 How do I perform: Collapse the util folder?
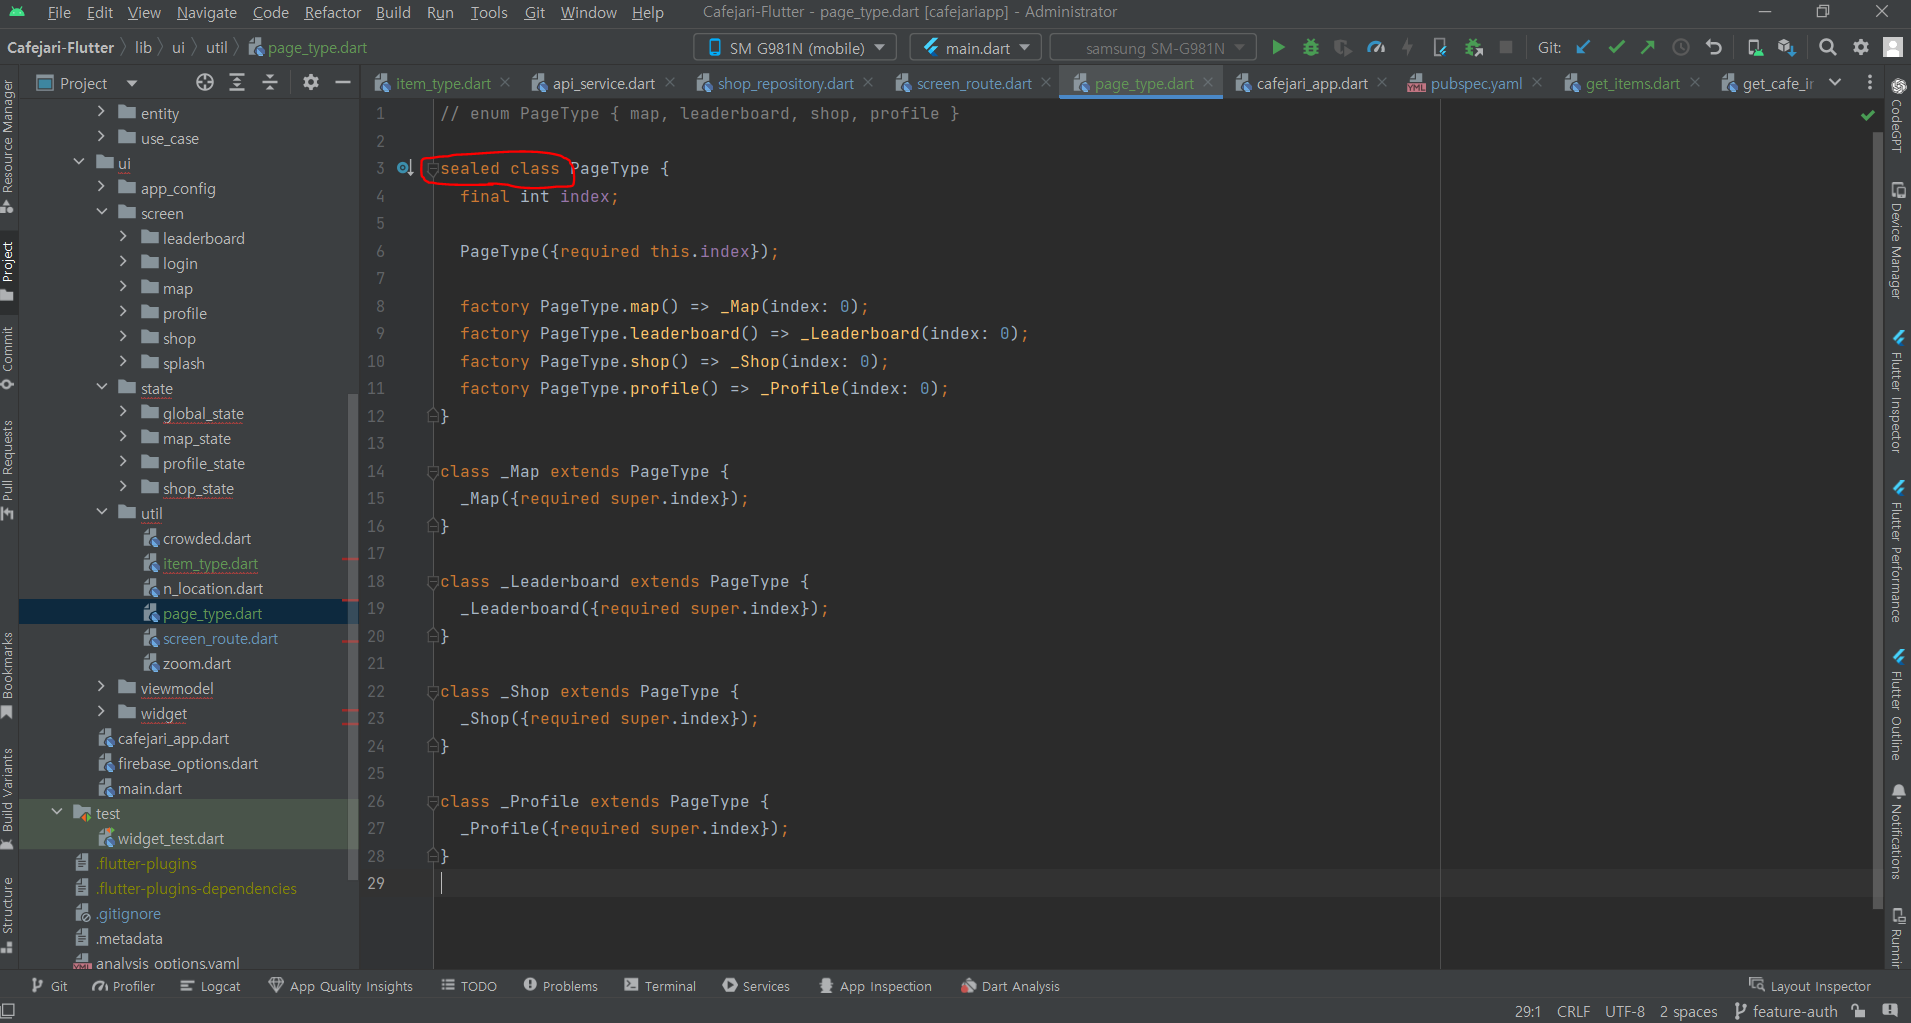pos(101,511)
